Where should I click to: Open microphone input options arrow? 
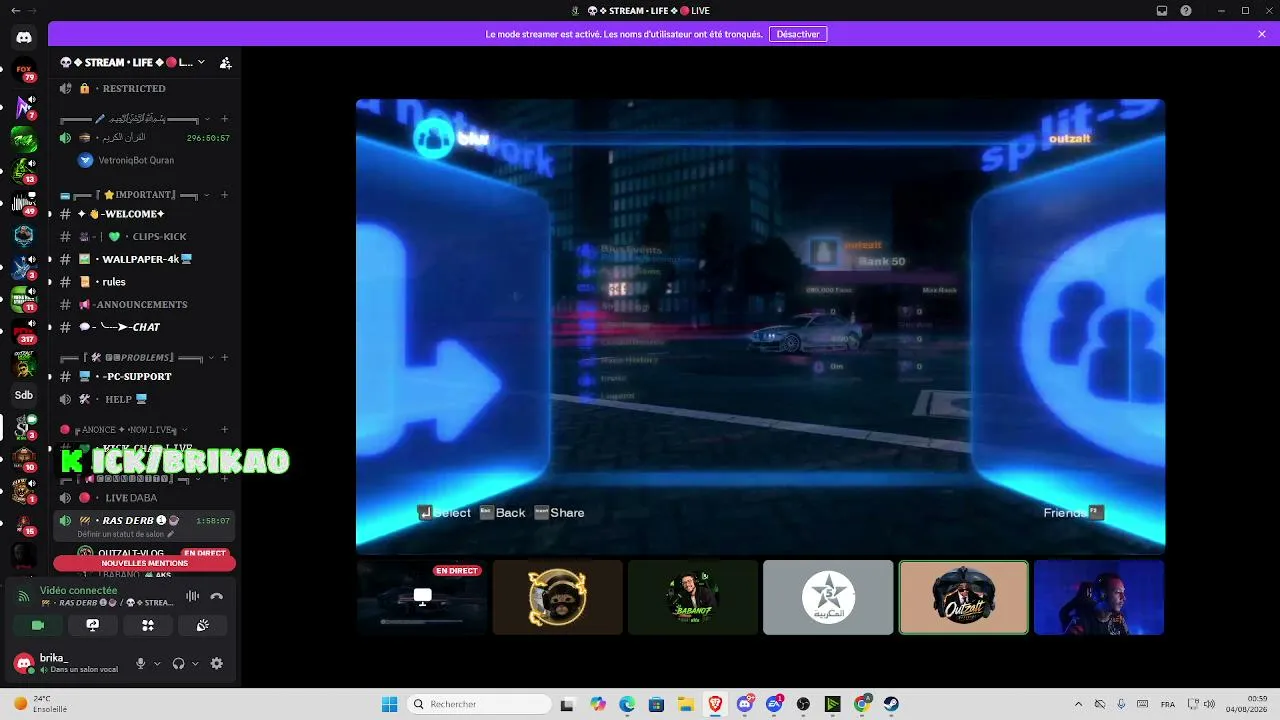click(x=157, y=663)
